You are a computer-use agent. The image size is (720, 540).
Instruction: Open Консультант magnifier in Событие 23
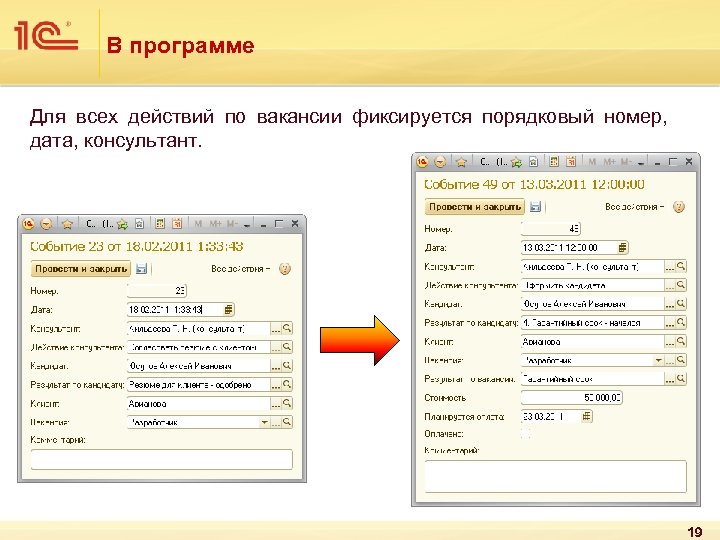pos(287,328)
